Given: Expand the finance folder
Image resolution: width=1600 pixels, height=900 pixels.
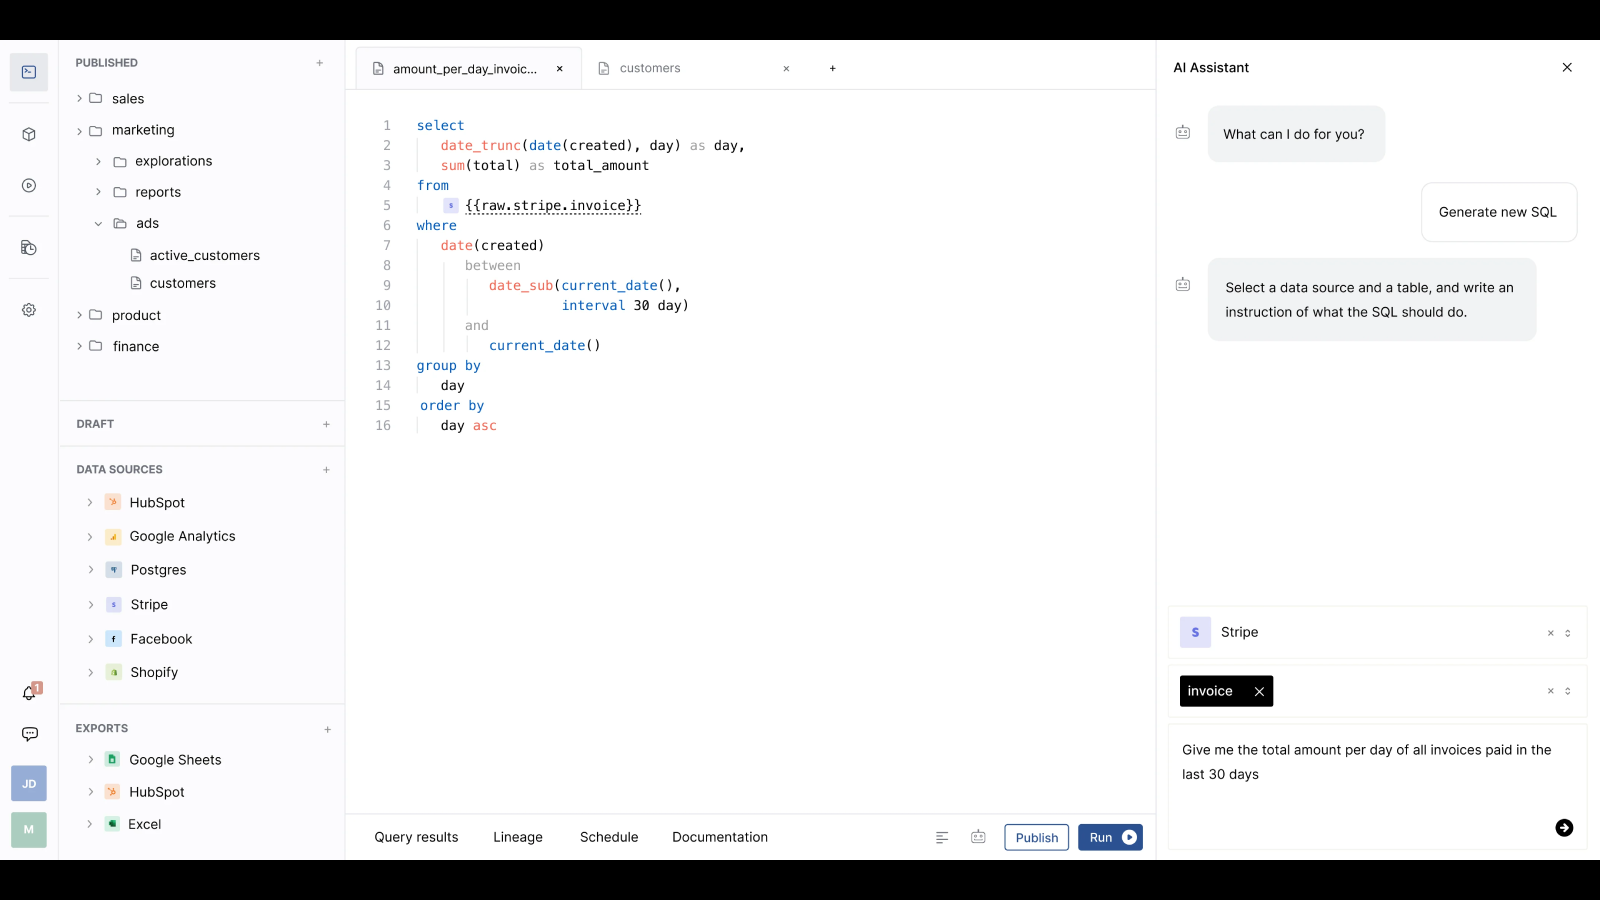Looking at the screenshot, I should (x=79, y=346).
